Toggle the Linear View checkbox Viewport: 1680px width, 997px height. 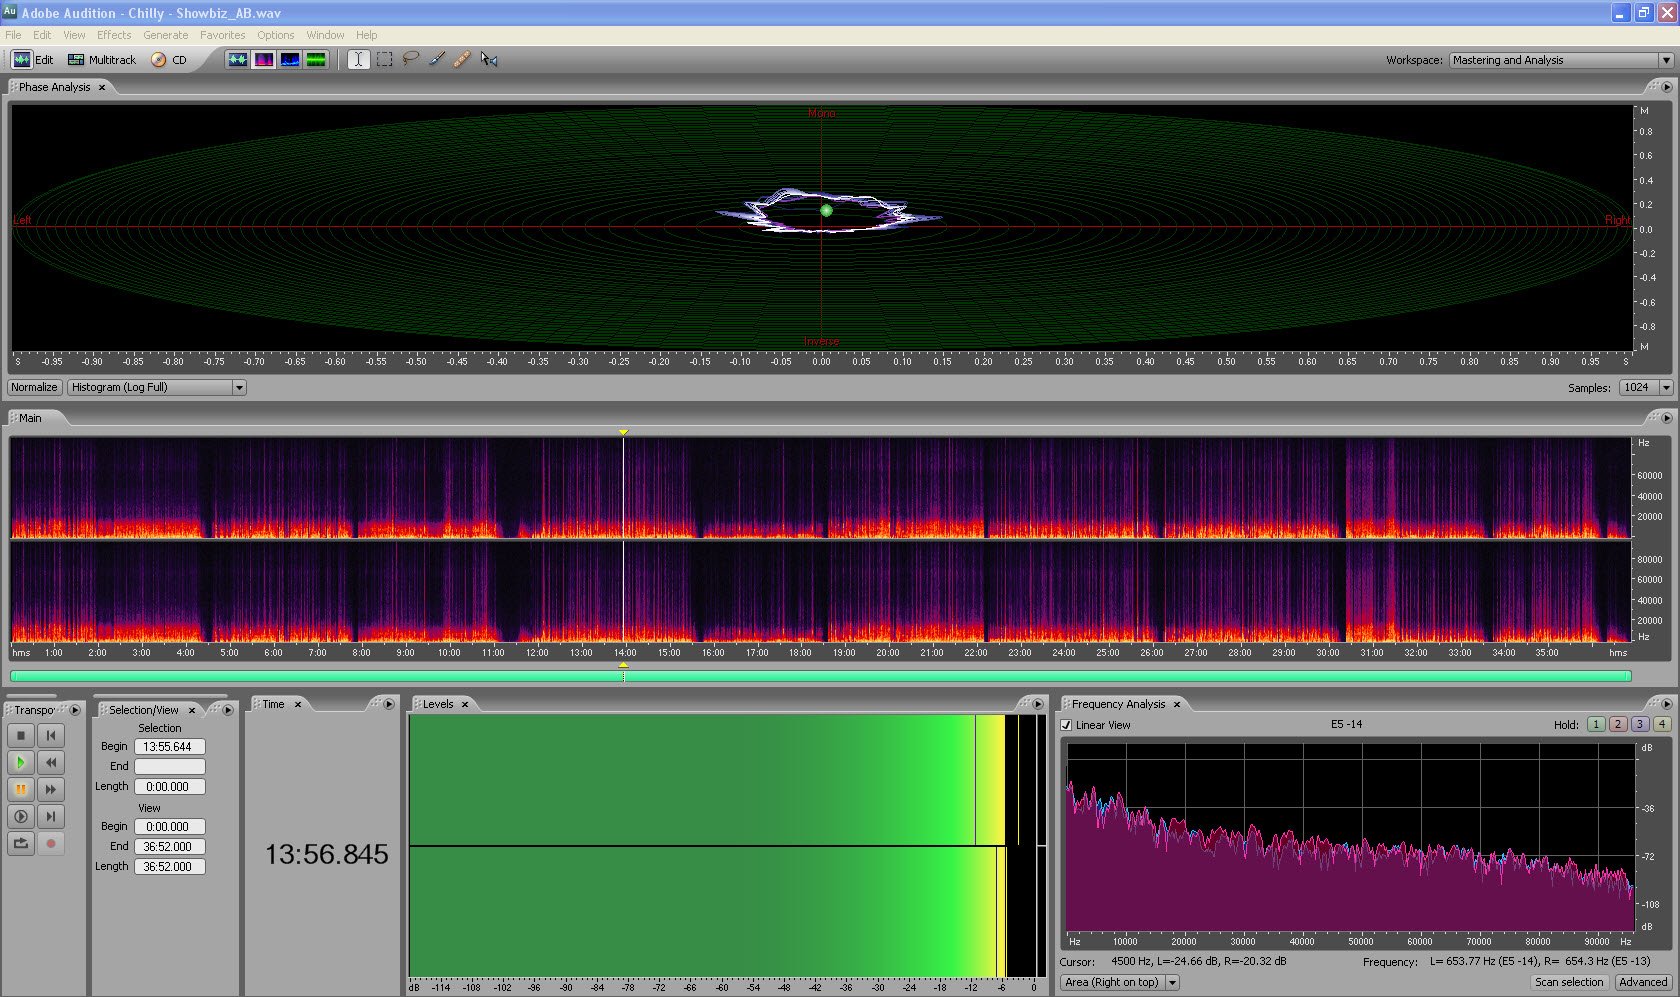pyautogui.click(x=1066, y=725)
